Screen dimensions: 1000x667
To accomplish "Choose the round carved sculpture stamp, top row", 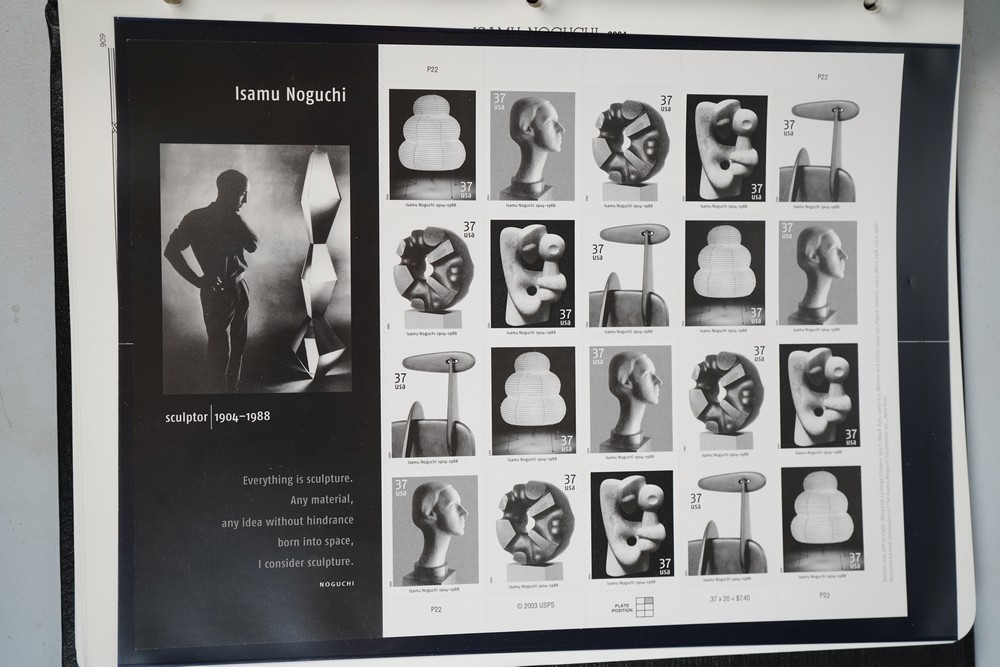I will pyautogui.click(x=630, y=145).
